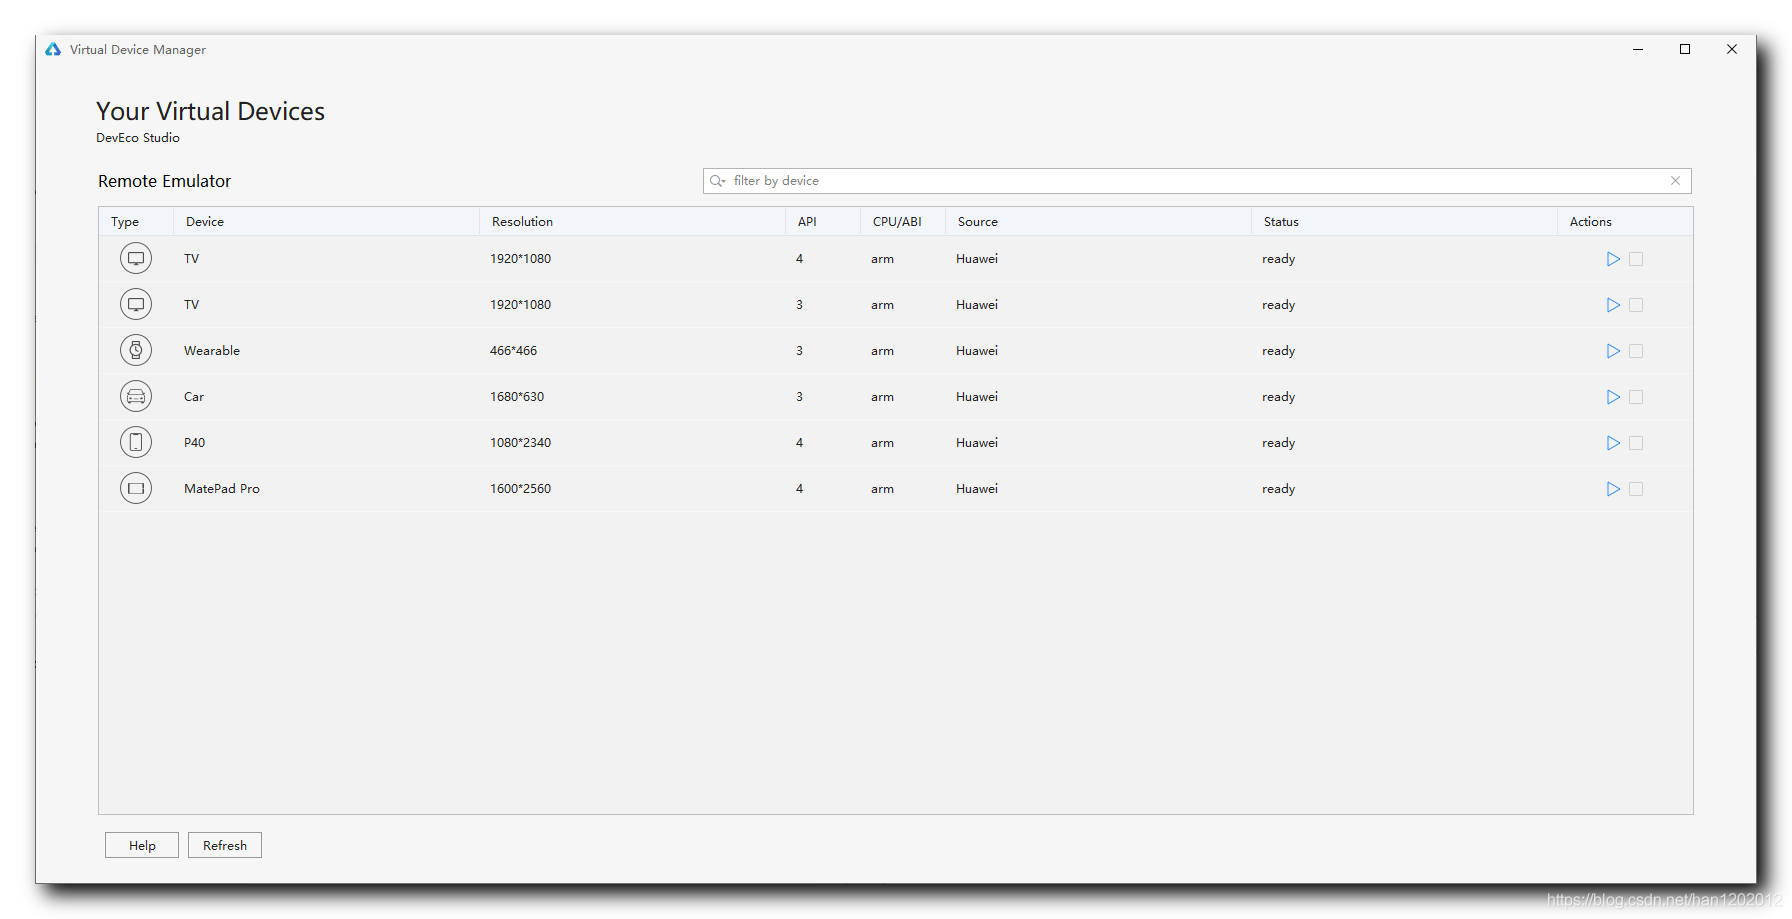Select the Car device name

tap(194, 397)
